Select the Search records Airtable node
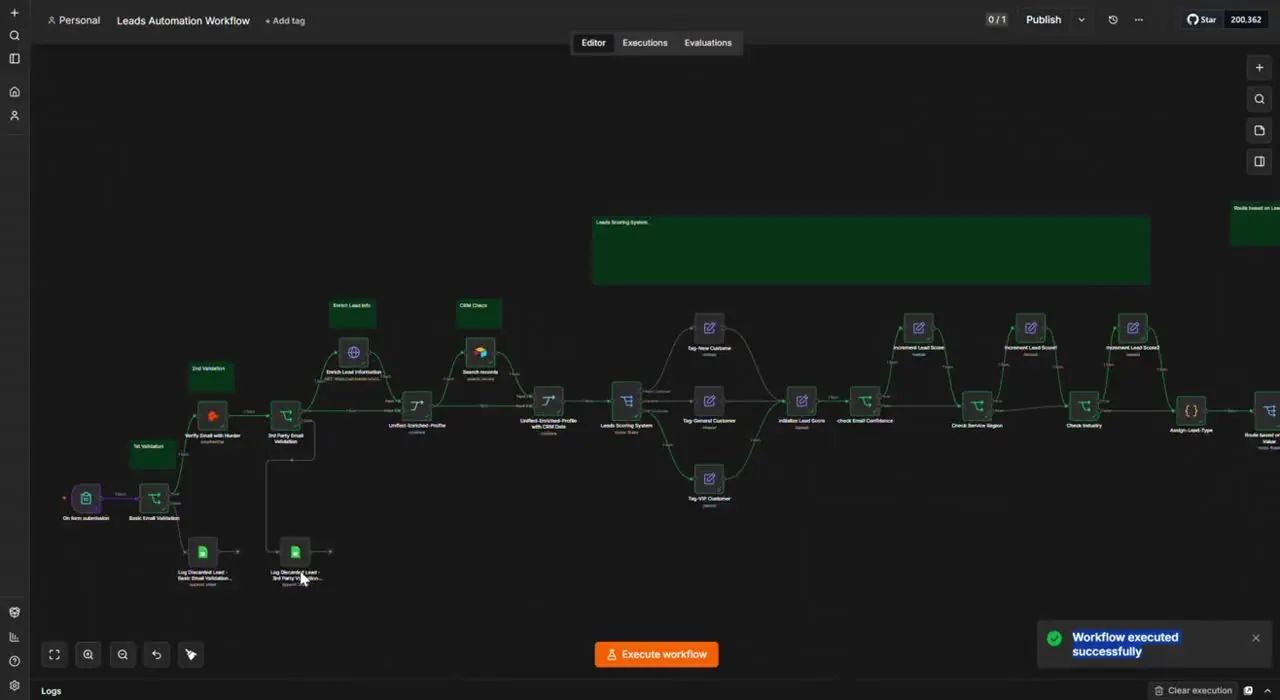The height and width of the screenshot is (700, 1280). pos(480,353)
